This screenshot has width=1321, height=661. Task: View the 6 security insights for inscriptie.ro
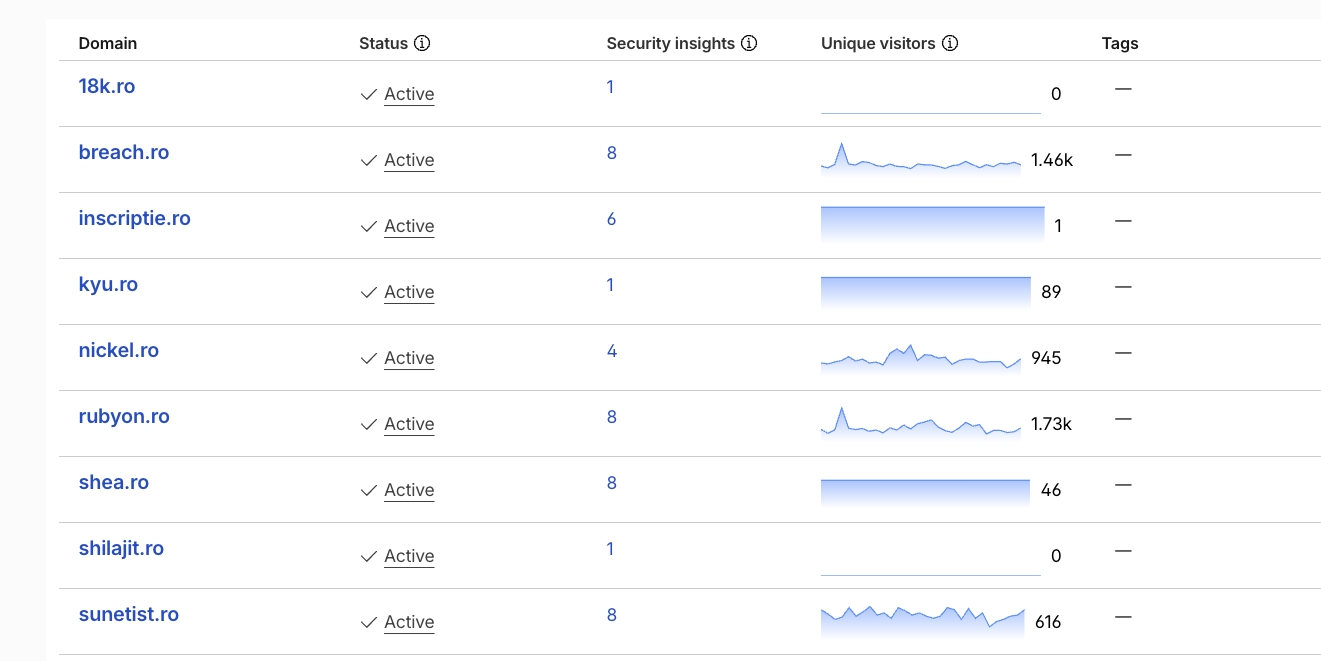[x=611, y=219]
